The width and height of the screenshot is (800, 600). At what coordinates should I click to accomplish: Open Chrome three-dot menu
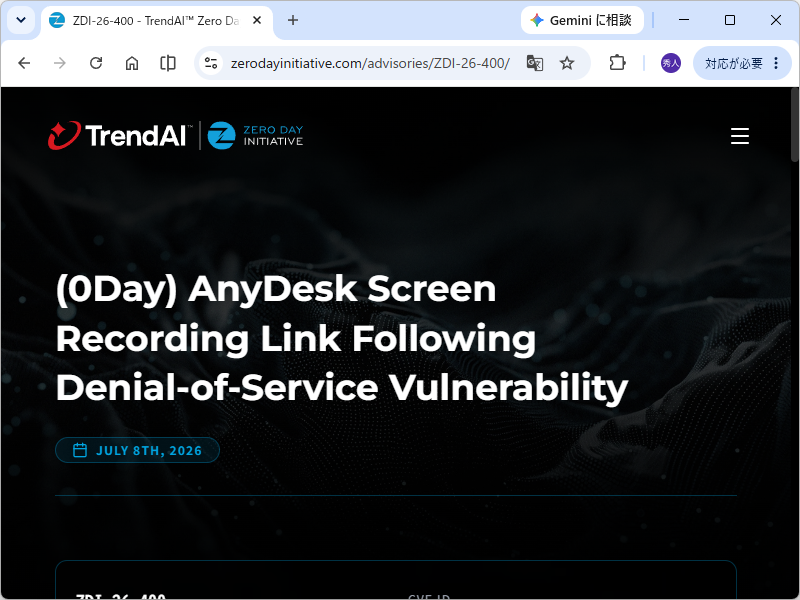point(776,63)
